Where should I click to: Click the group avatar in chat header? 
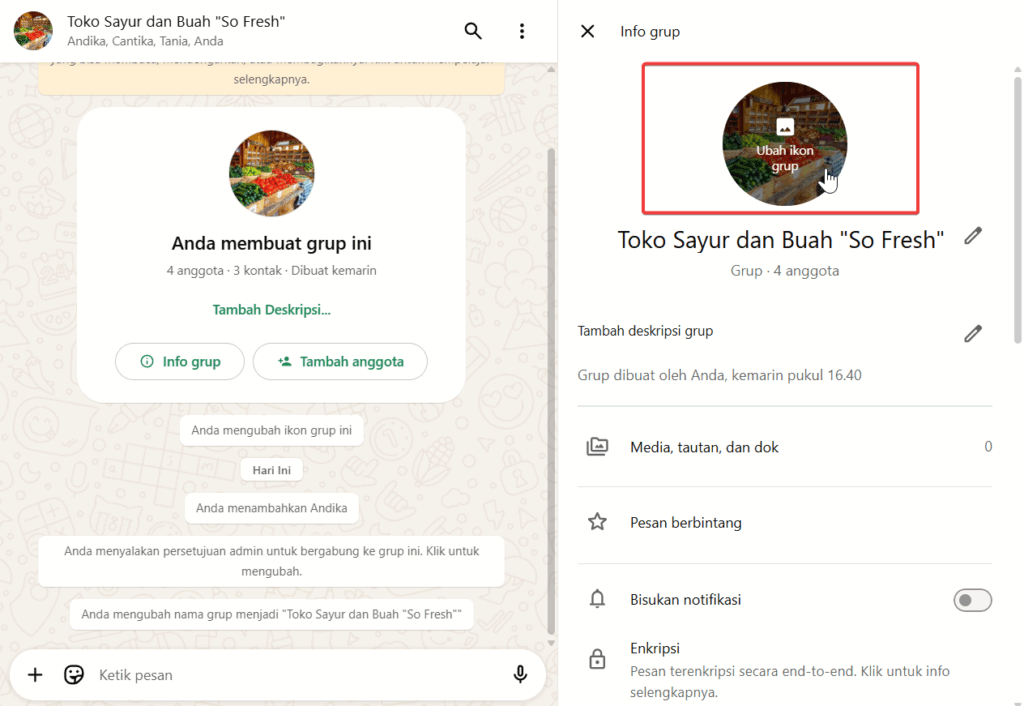coord(33,31)
